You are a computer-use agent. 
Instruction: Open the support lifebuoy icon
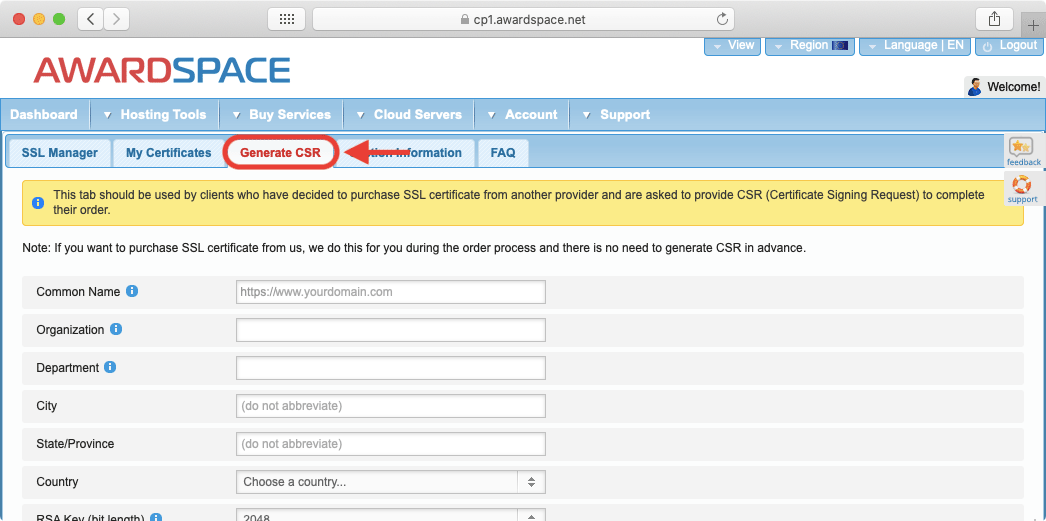(x=1022, y=187)
